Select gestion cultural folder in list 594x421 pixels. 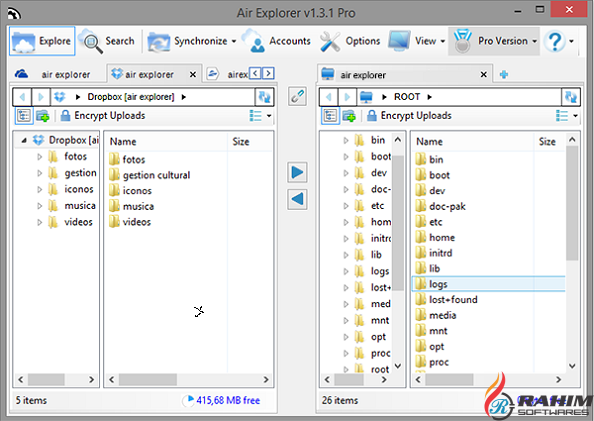149,175
